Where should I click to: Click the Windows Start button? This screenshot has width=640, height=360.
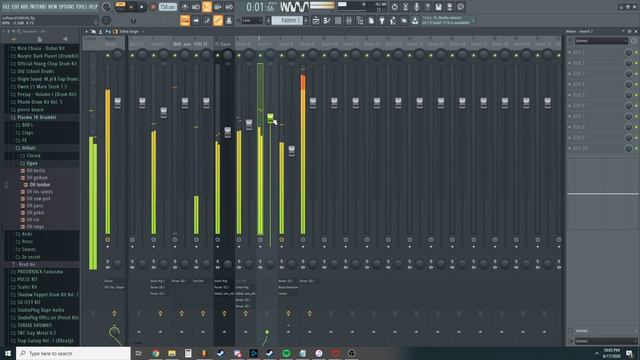tap(8, 353)
